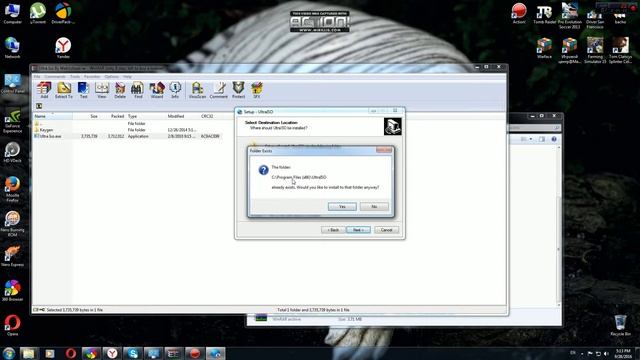Open the uTorrent desktop shortcut
Viewport: 640px width, 360px height.
tap(38, 13)
